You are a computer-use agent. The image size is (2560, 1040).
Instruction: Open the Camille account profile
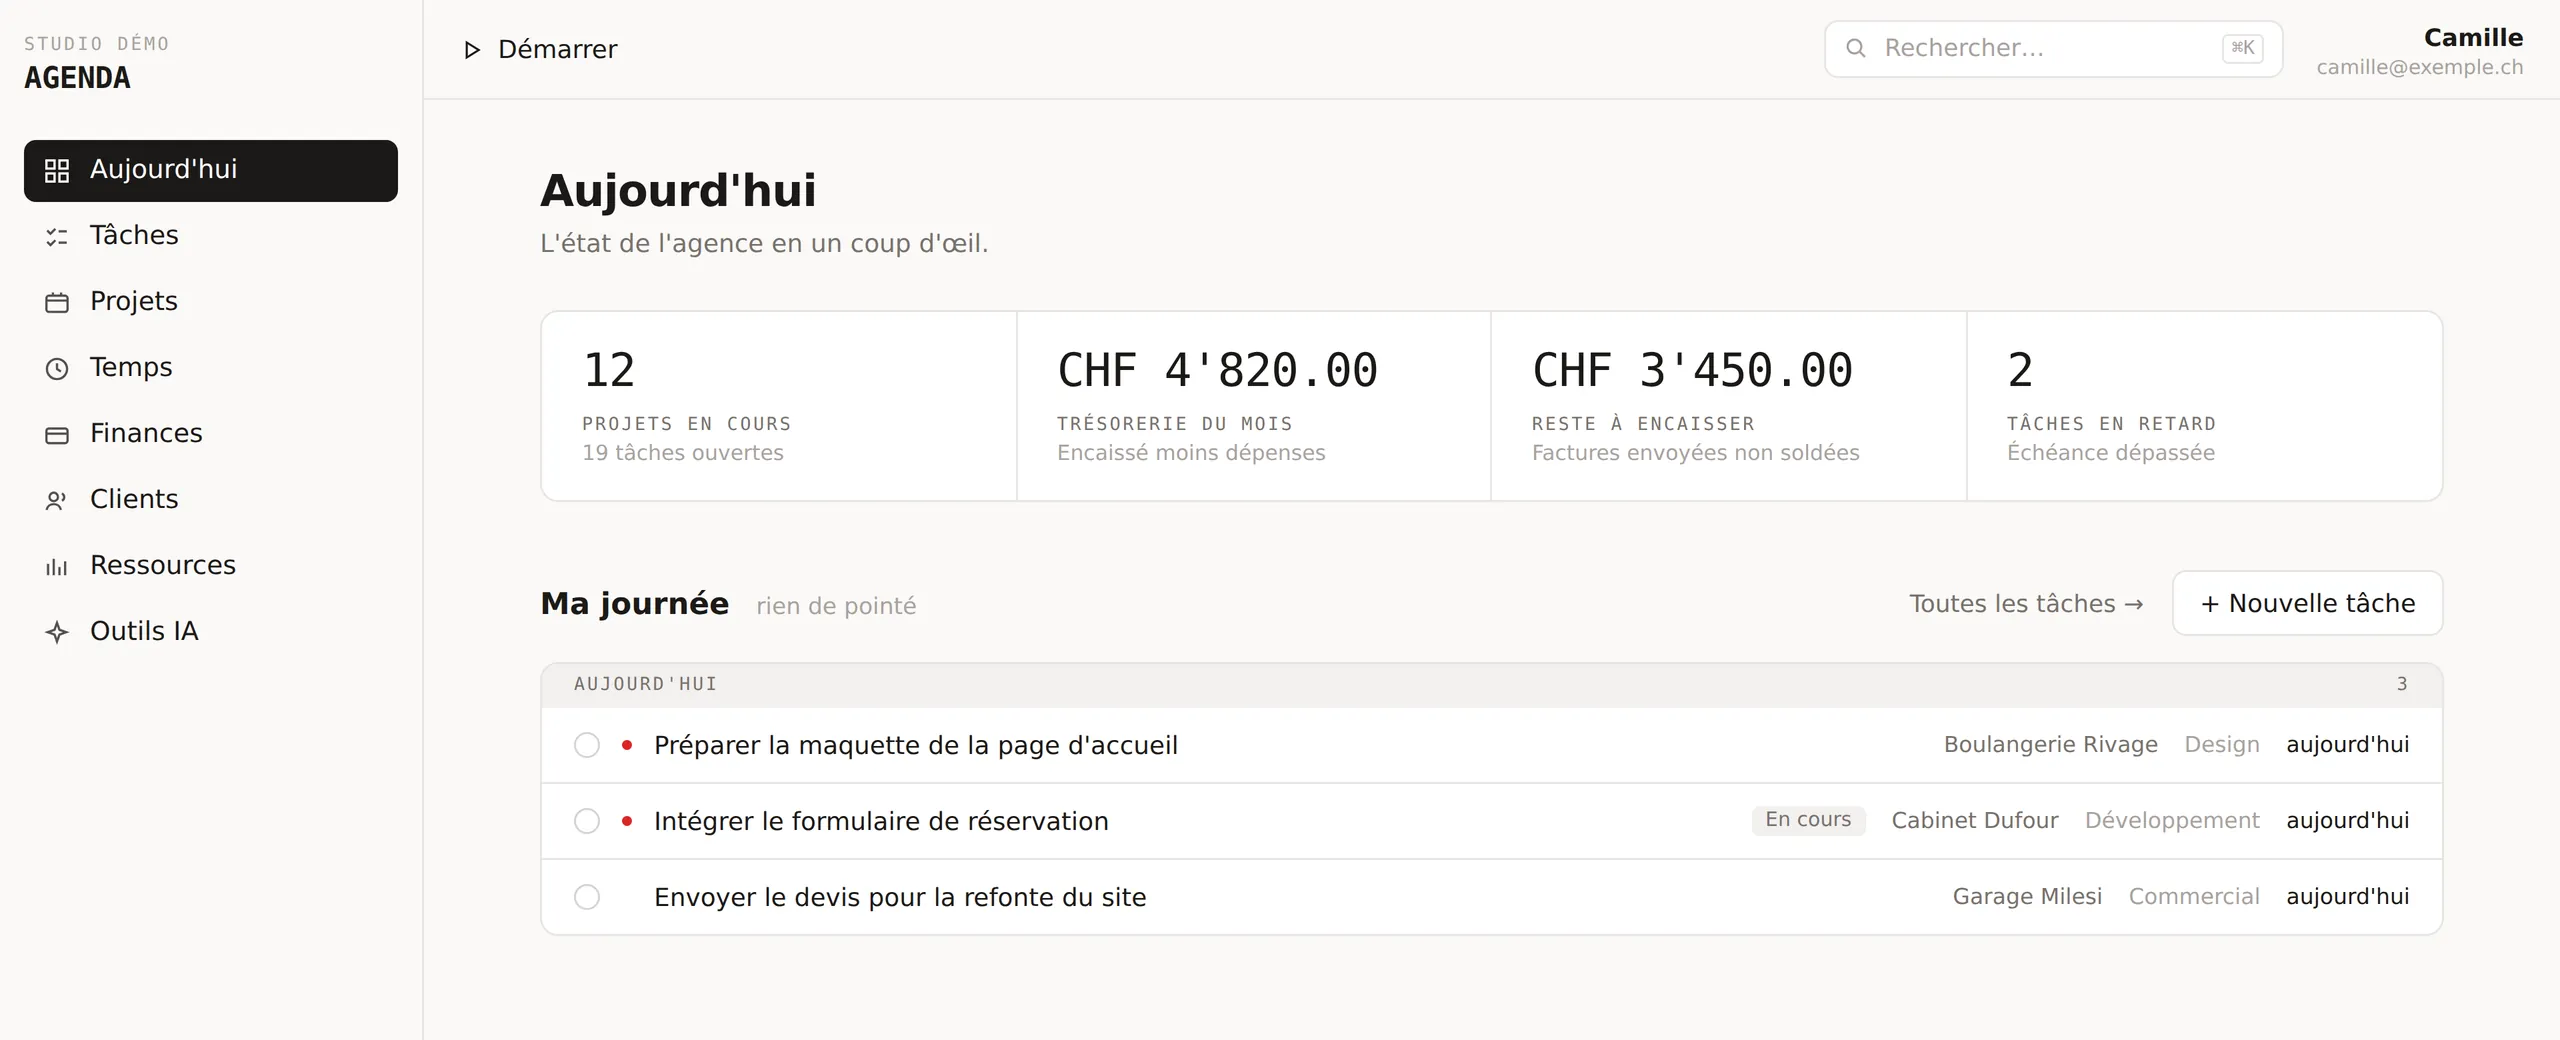pyautogui.click(x=2420, y=51)
